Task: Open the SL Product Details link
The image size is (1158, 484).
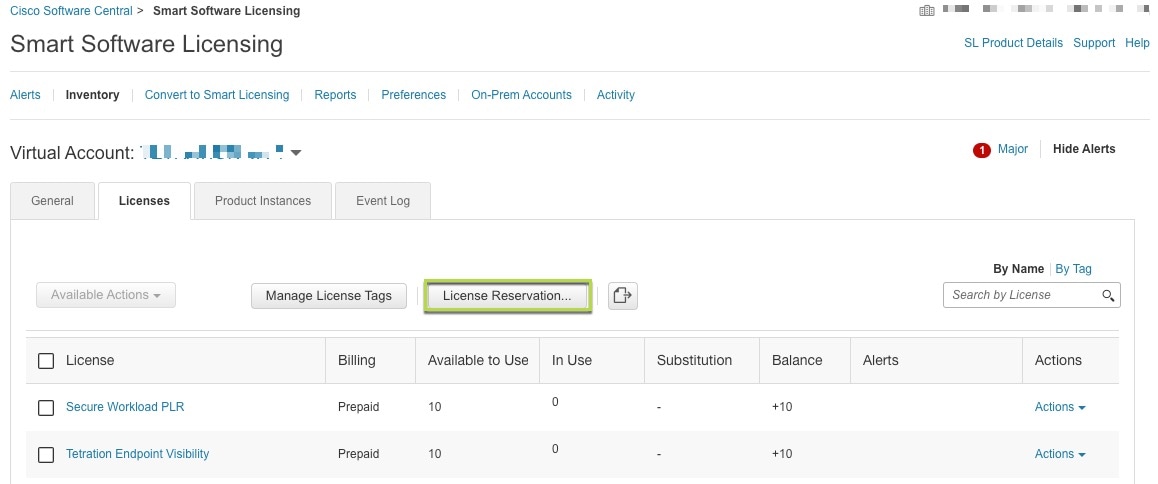Action: tap(1013, 43)
